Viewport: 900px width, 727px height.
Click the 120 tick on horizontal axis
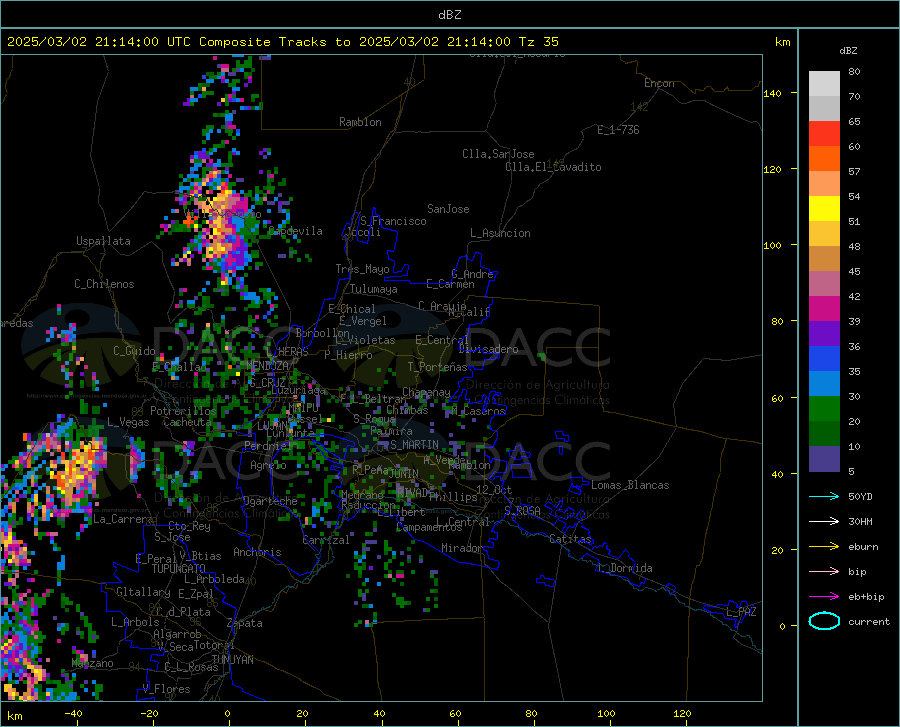coord(682,714)
